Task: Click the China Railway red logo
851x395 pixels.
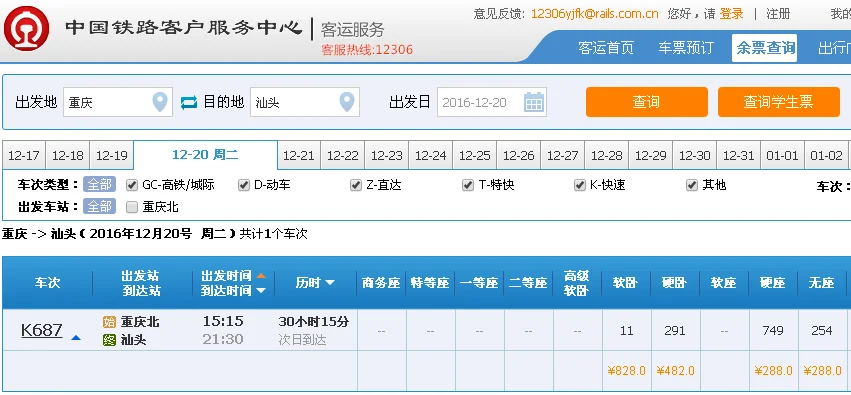Action: [x=27, y=28]
